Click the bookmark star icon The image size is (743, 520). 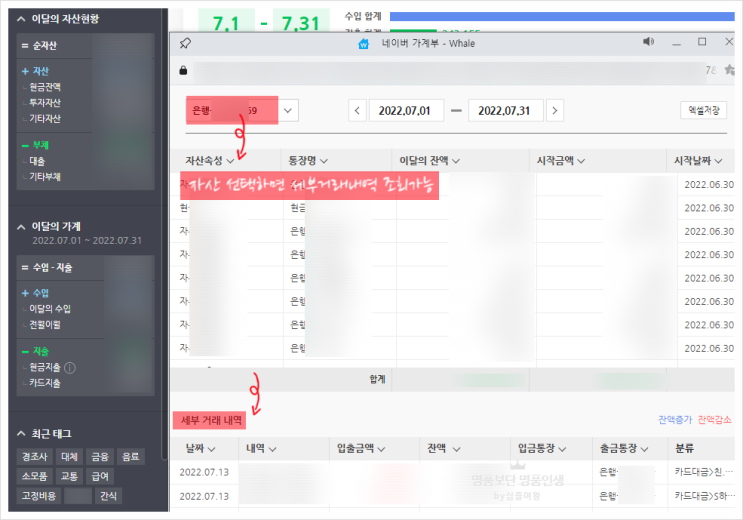click(x=730, y=70)
